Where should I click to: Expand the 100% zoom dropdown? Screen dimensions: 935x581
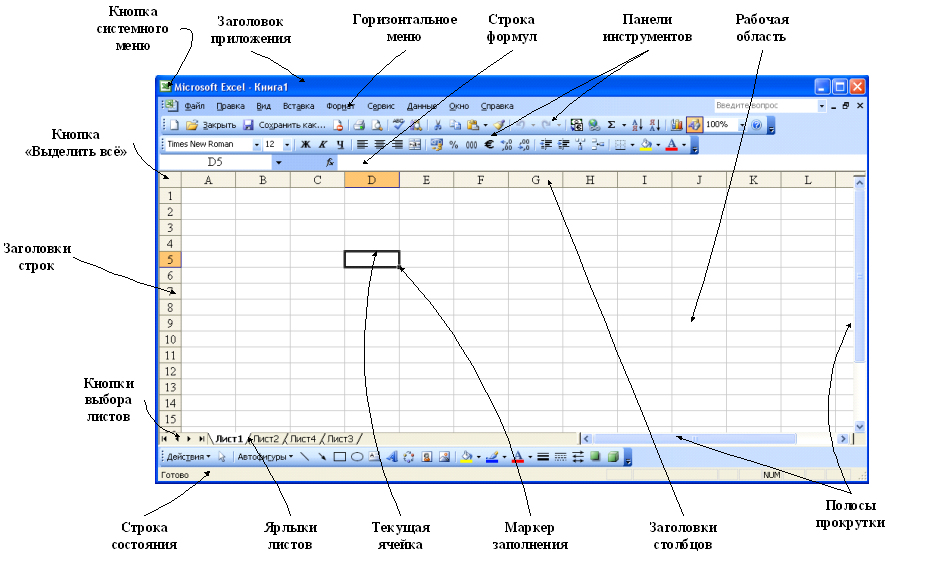[742, 125]
